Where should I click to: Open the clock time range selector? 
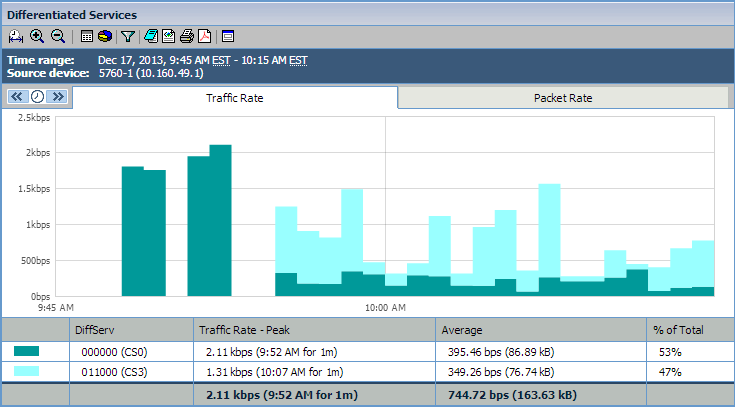tap(37, 97)
